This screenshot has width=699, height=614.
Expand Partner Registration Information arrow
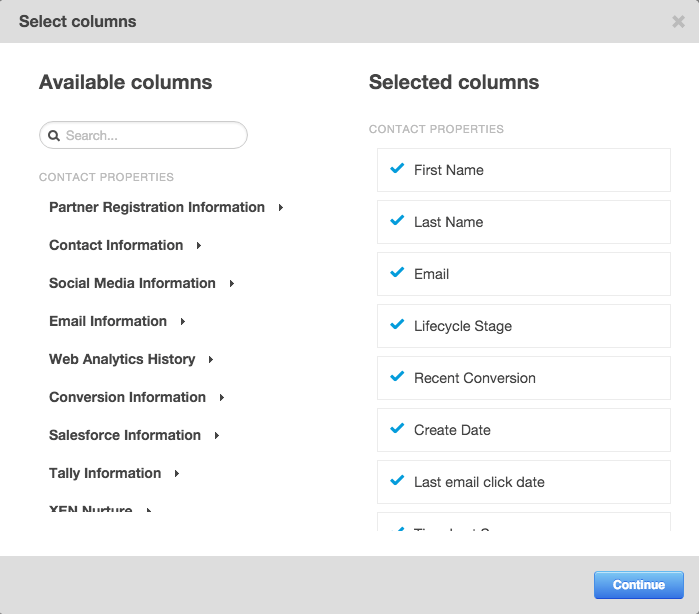click(281, 207)
